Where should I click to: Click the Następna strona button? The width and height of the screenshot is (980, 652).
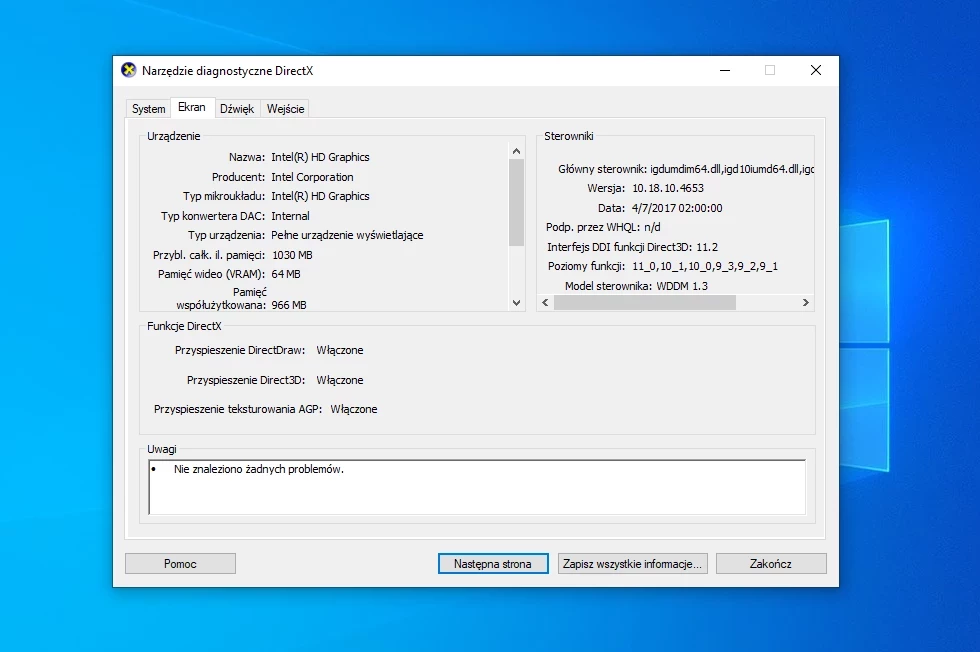click(x=492, y=563)
